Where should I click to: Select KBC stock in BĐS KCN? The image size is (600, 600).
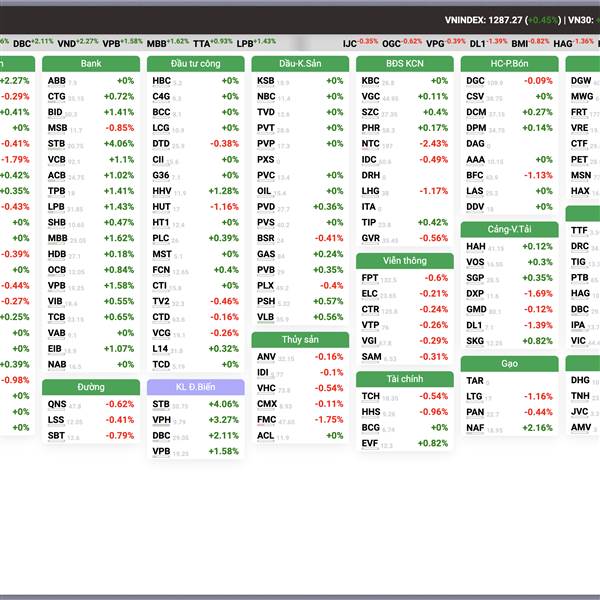[x=405, y=81]
